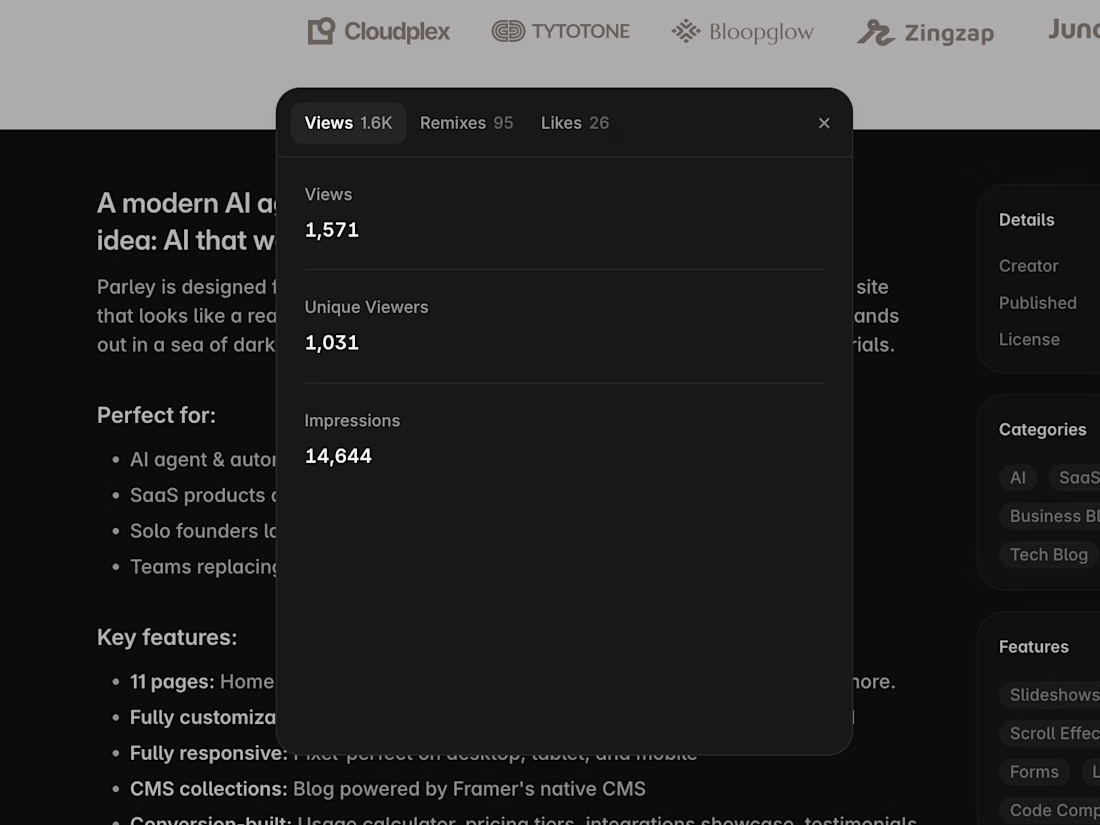Image resolution: width=1100 pixels, height=825 pixels.
Task: Click the Unique Viewers label
Action: pyautogui.click(x=366, y=307)
